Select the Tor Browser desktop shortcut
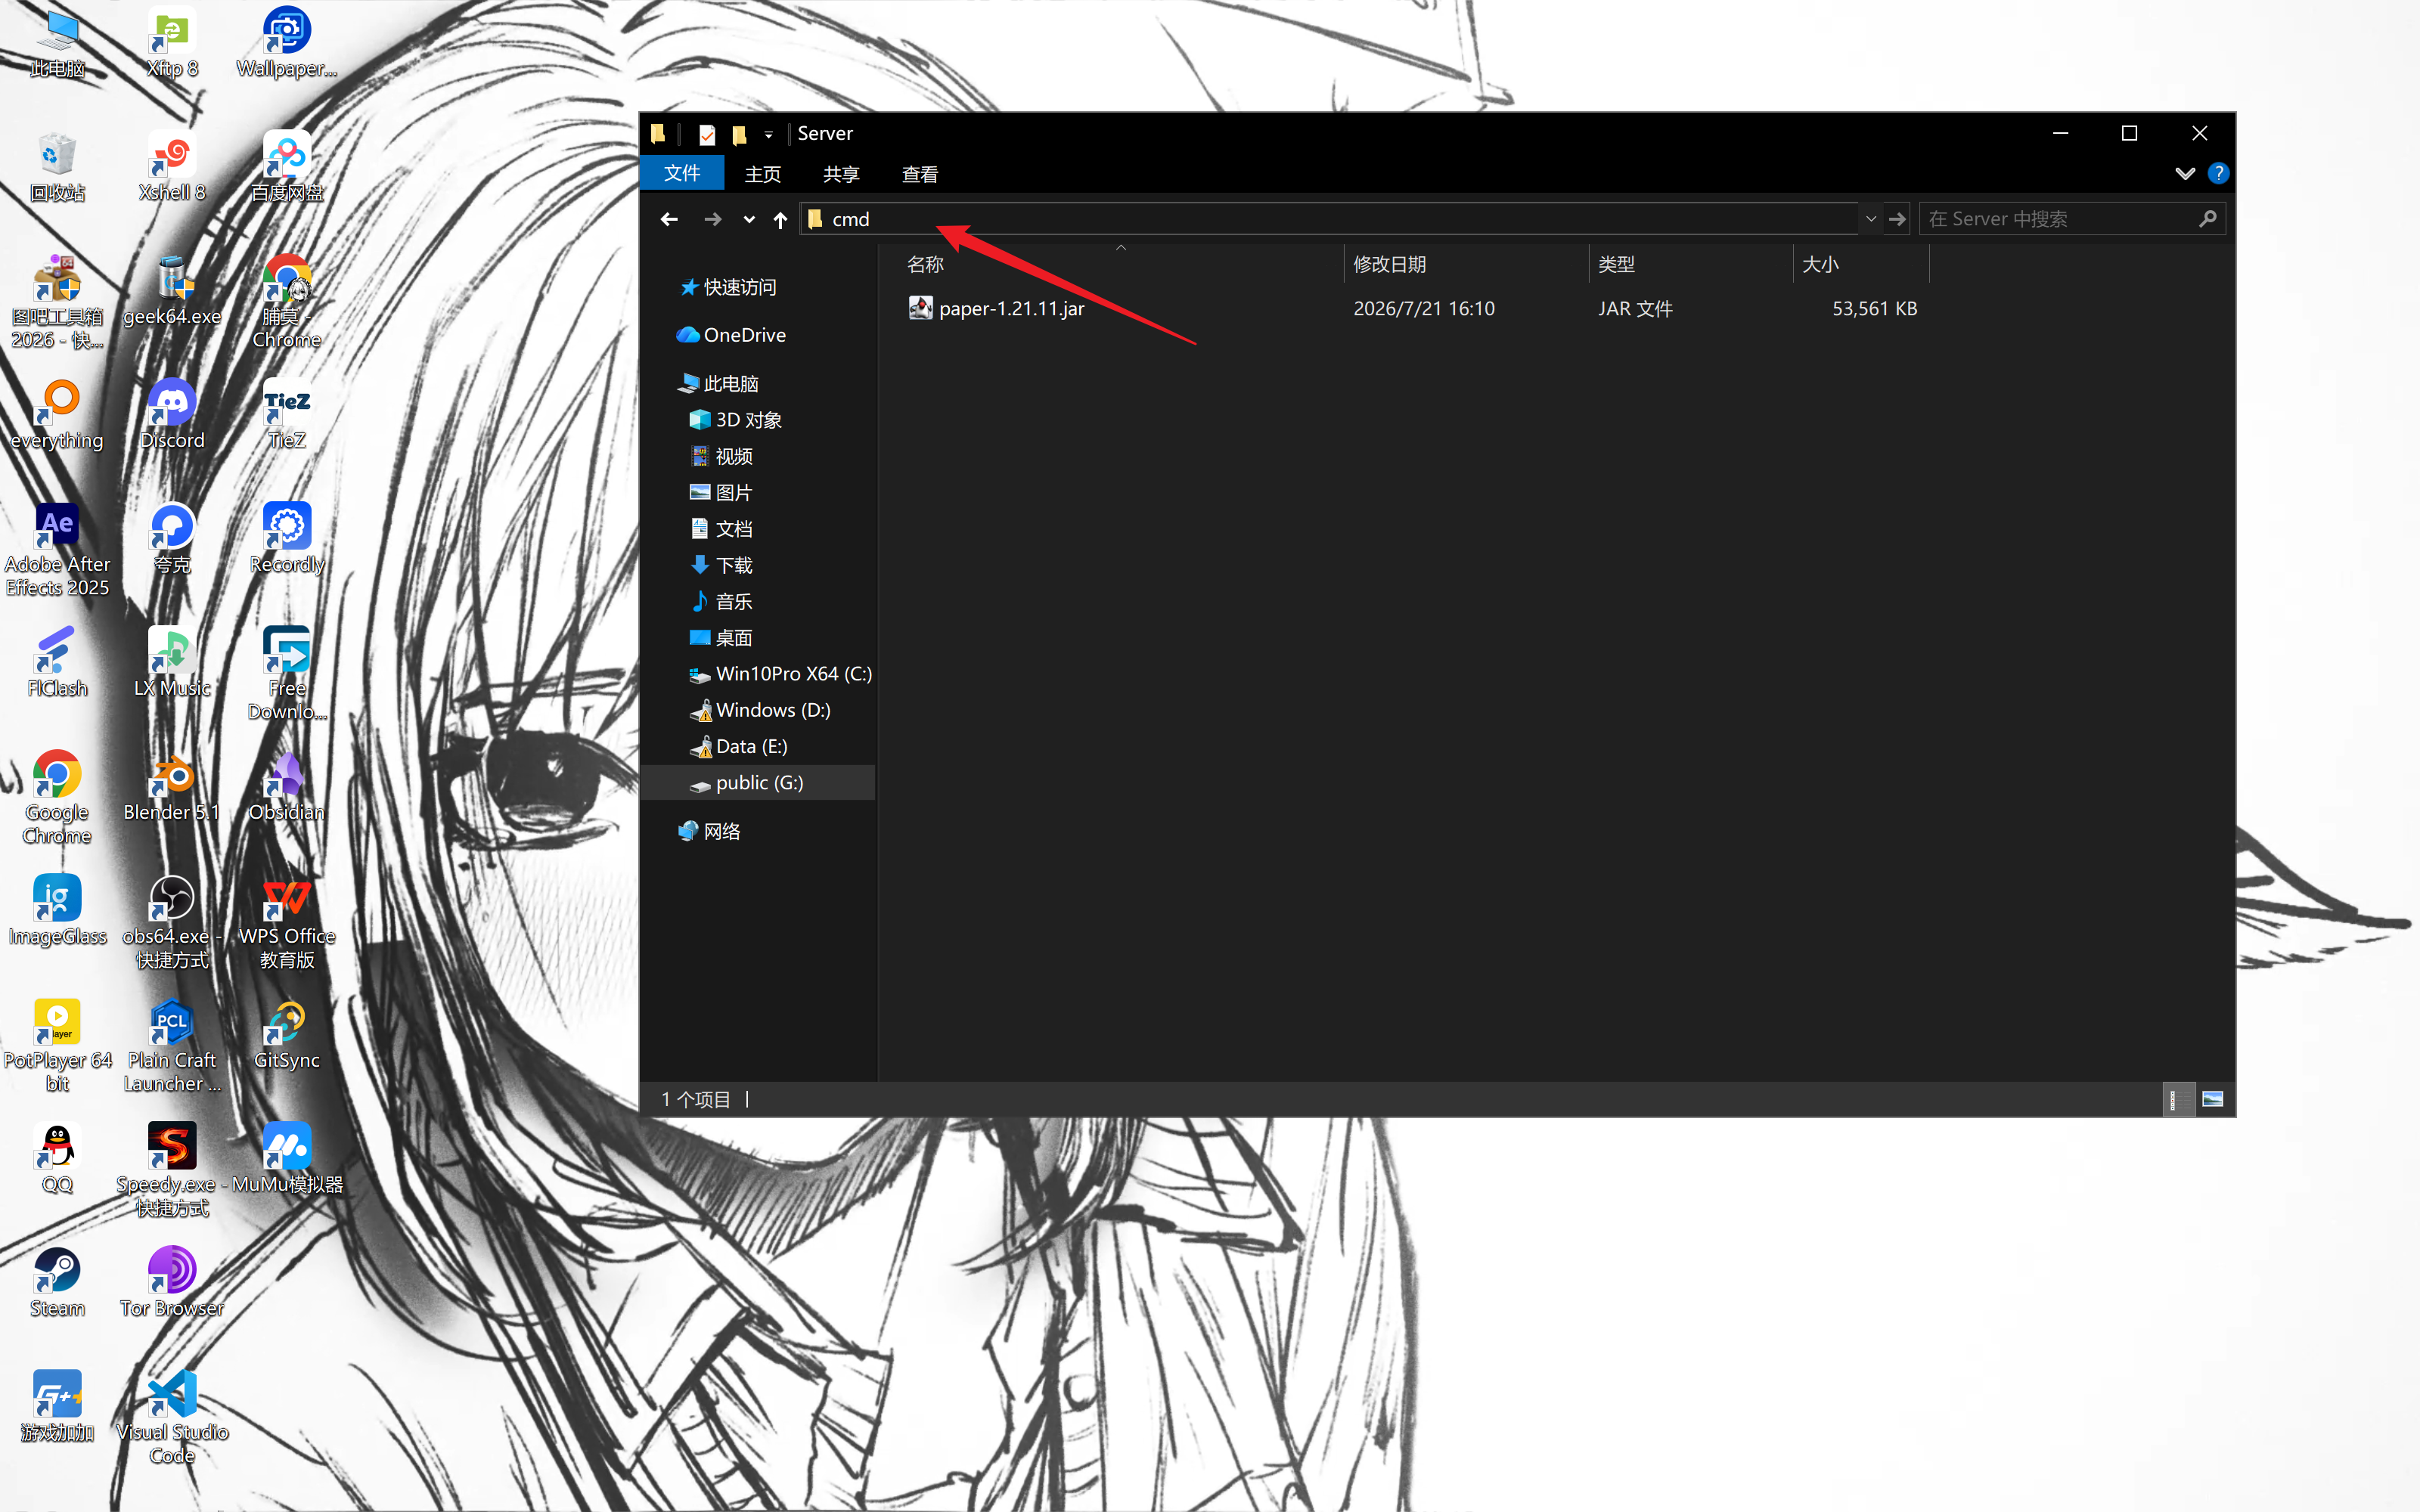The image size is (2420, 1512). point(172,1284)
